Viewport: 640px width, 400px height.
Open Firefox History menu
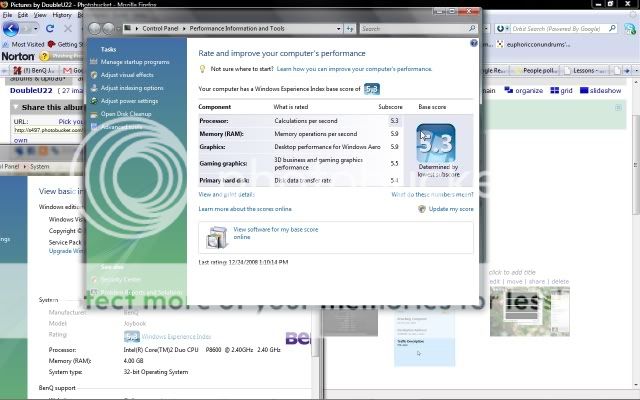(x=62, y=15)
